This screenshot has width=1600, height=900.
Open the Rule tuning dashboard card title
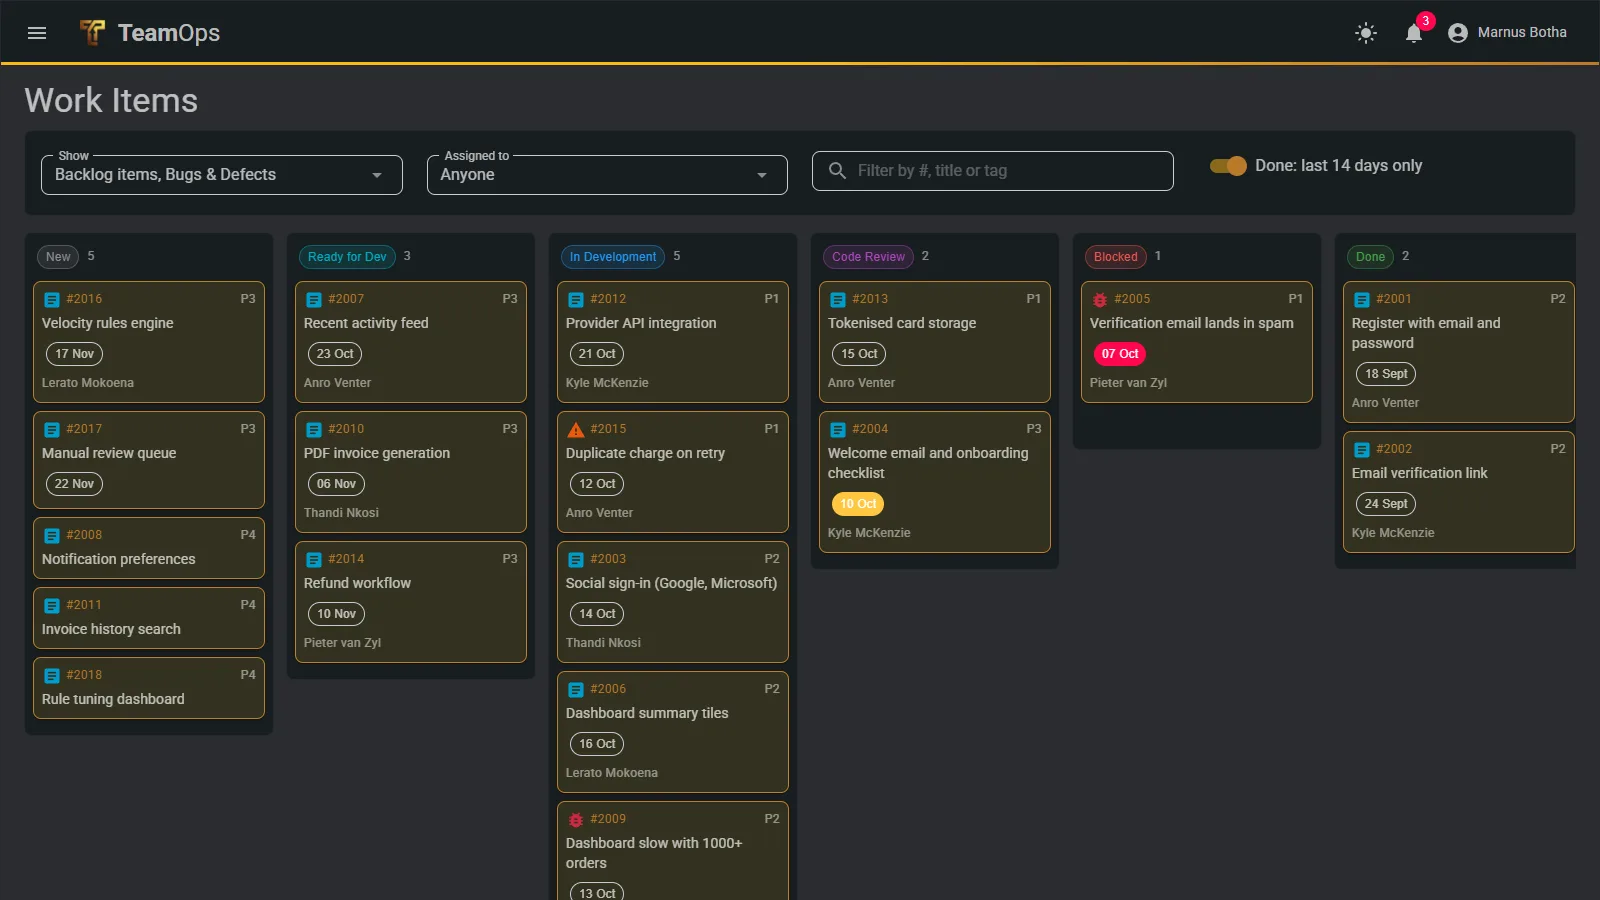[x=113, y=700]
